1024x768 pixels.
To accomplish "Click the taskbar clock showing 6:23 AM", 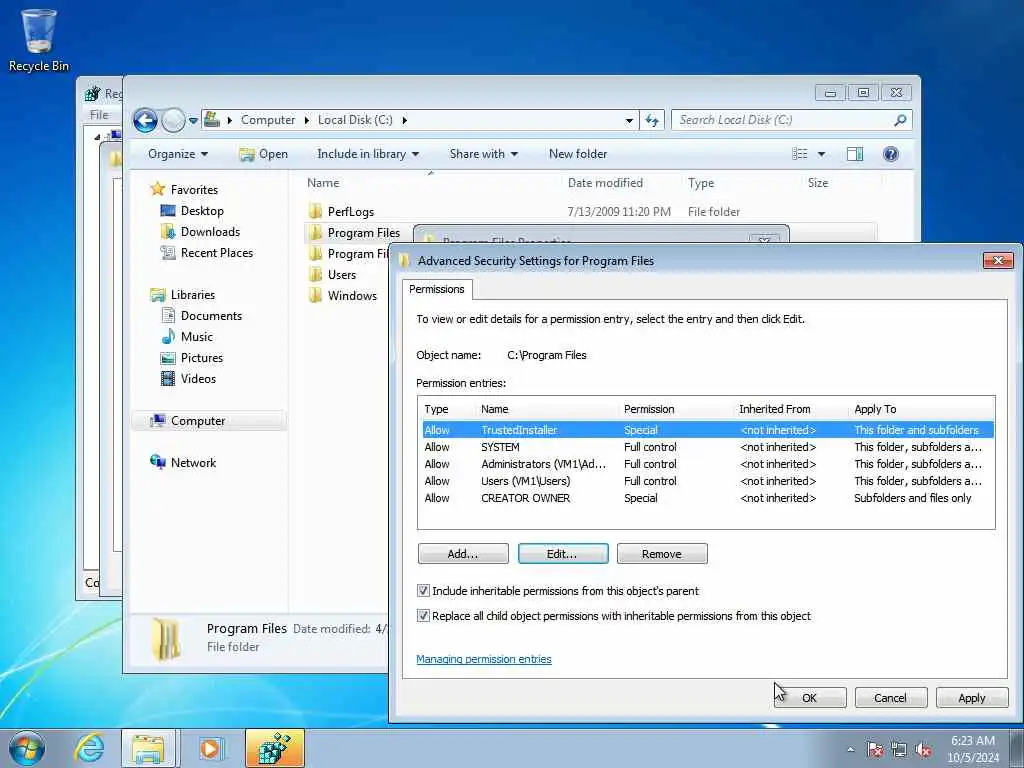I will 973,749.
